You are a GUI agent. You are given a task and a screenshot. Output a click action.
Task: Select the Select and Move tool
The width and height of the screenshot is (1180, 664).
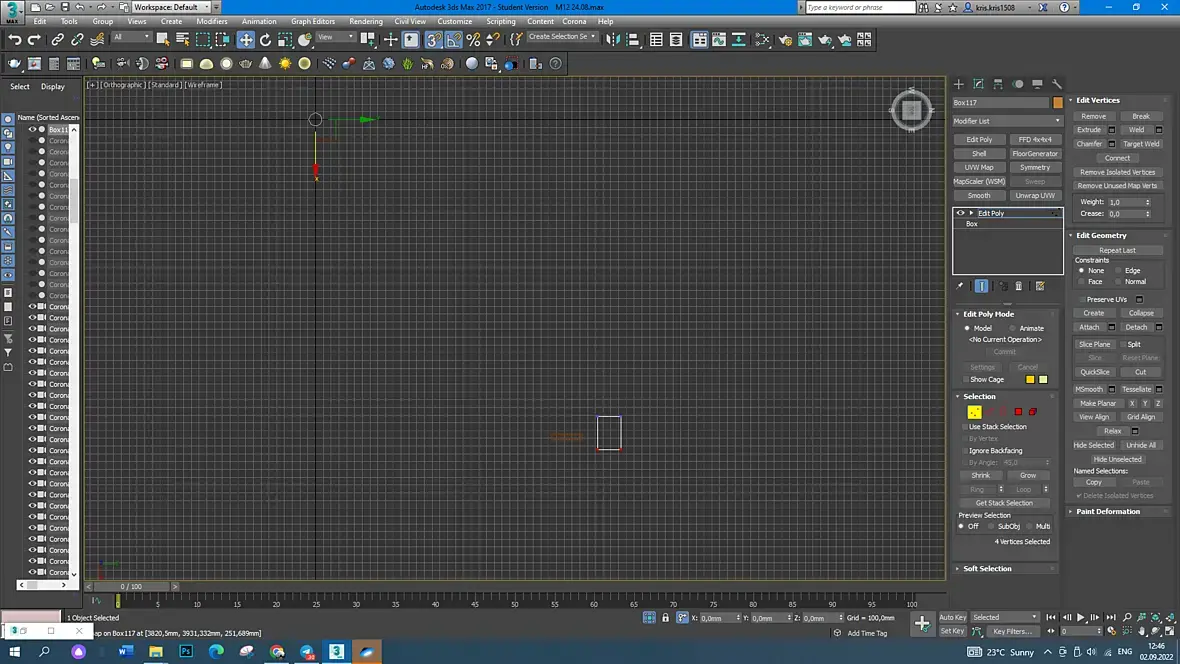pyautogui.click(x=245, y=40)
